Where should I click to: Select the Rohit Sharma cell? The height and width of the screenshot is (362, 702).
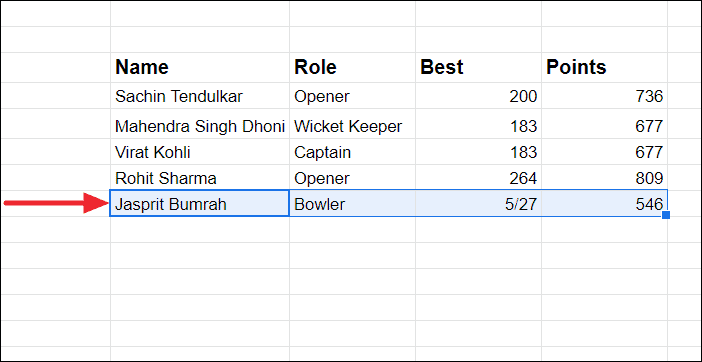tap(200, 178)
